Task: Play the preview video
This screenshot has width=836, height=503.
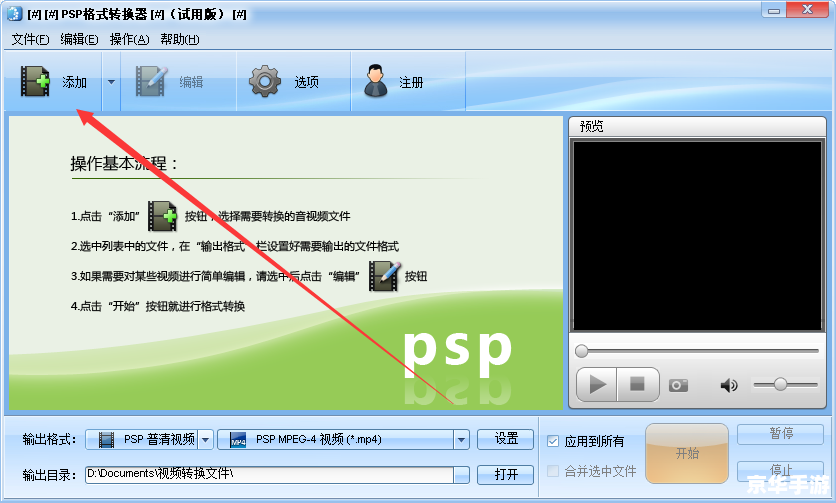Action: click(597, 384)
